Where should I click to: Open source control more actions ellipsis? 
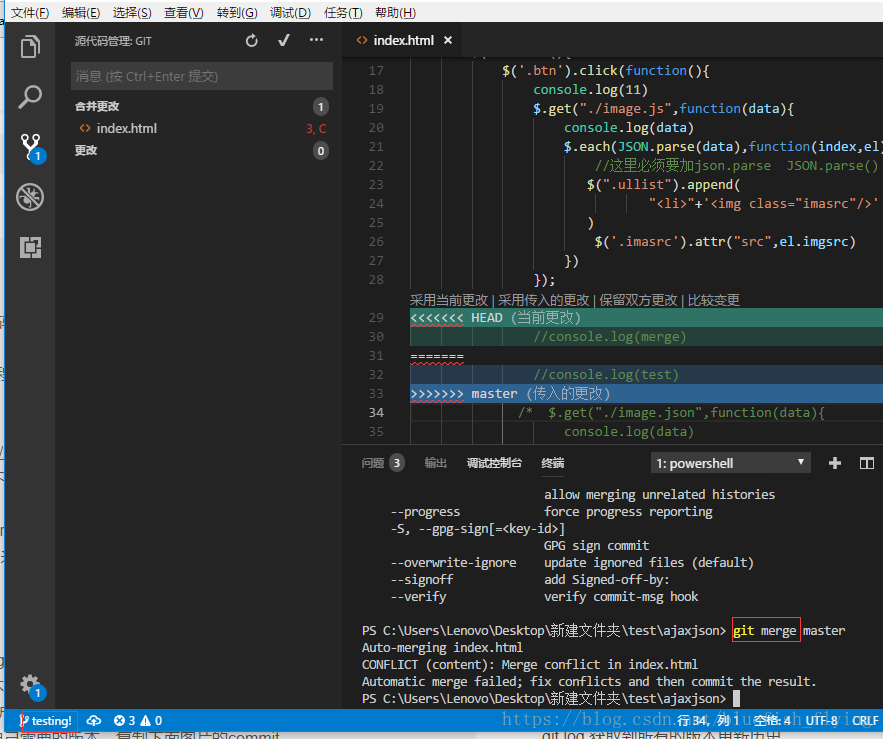316,40
